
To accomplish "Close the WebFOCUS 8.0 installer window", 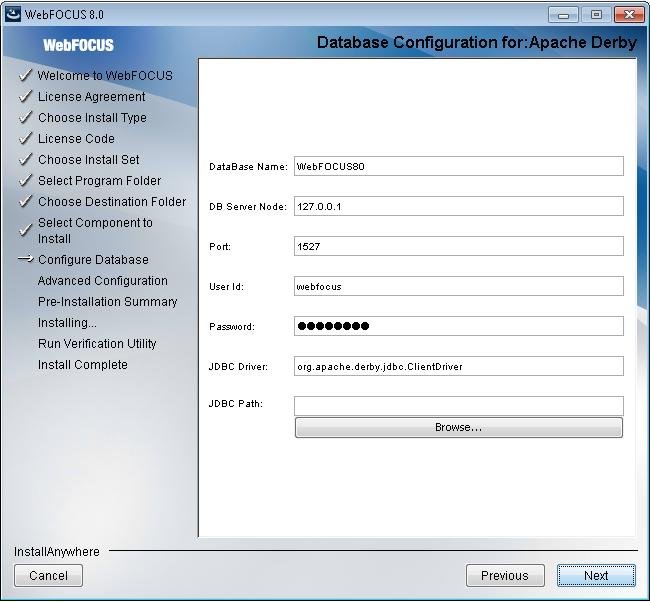I will coord(629,15).
